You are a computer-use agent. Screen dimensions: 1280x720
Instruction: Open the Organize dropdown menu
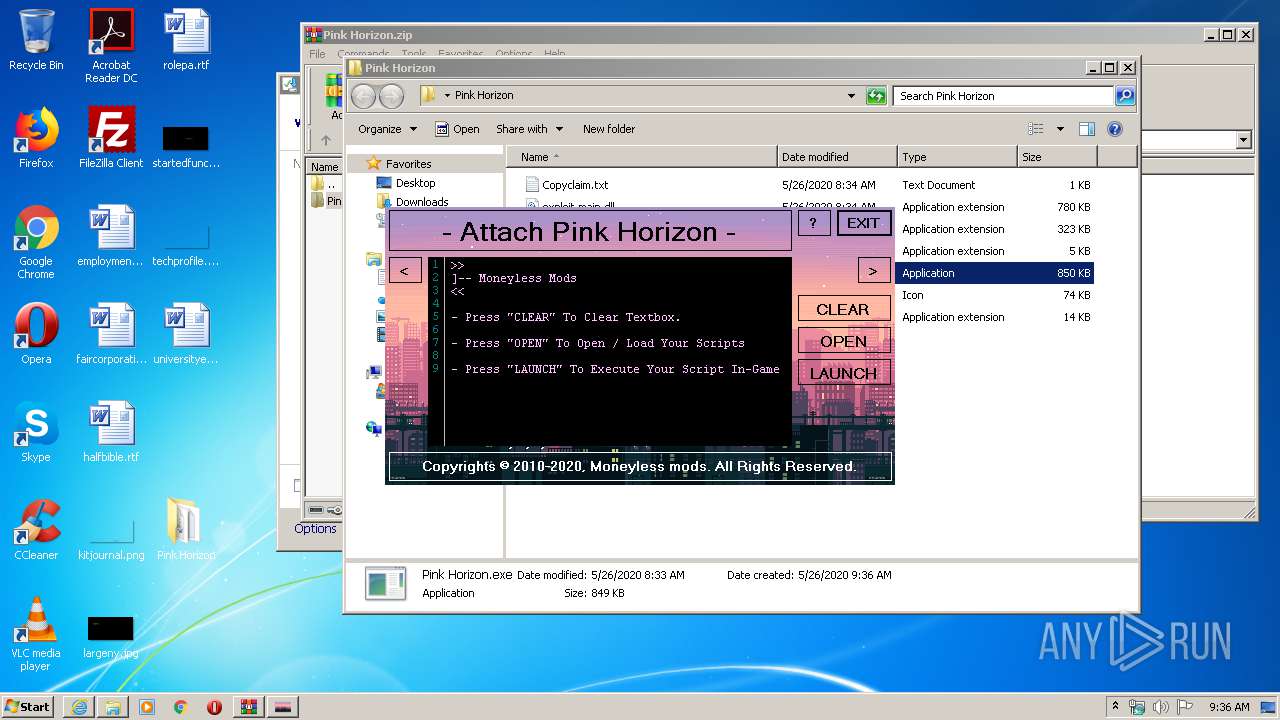[387, 129]
